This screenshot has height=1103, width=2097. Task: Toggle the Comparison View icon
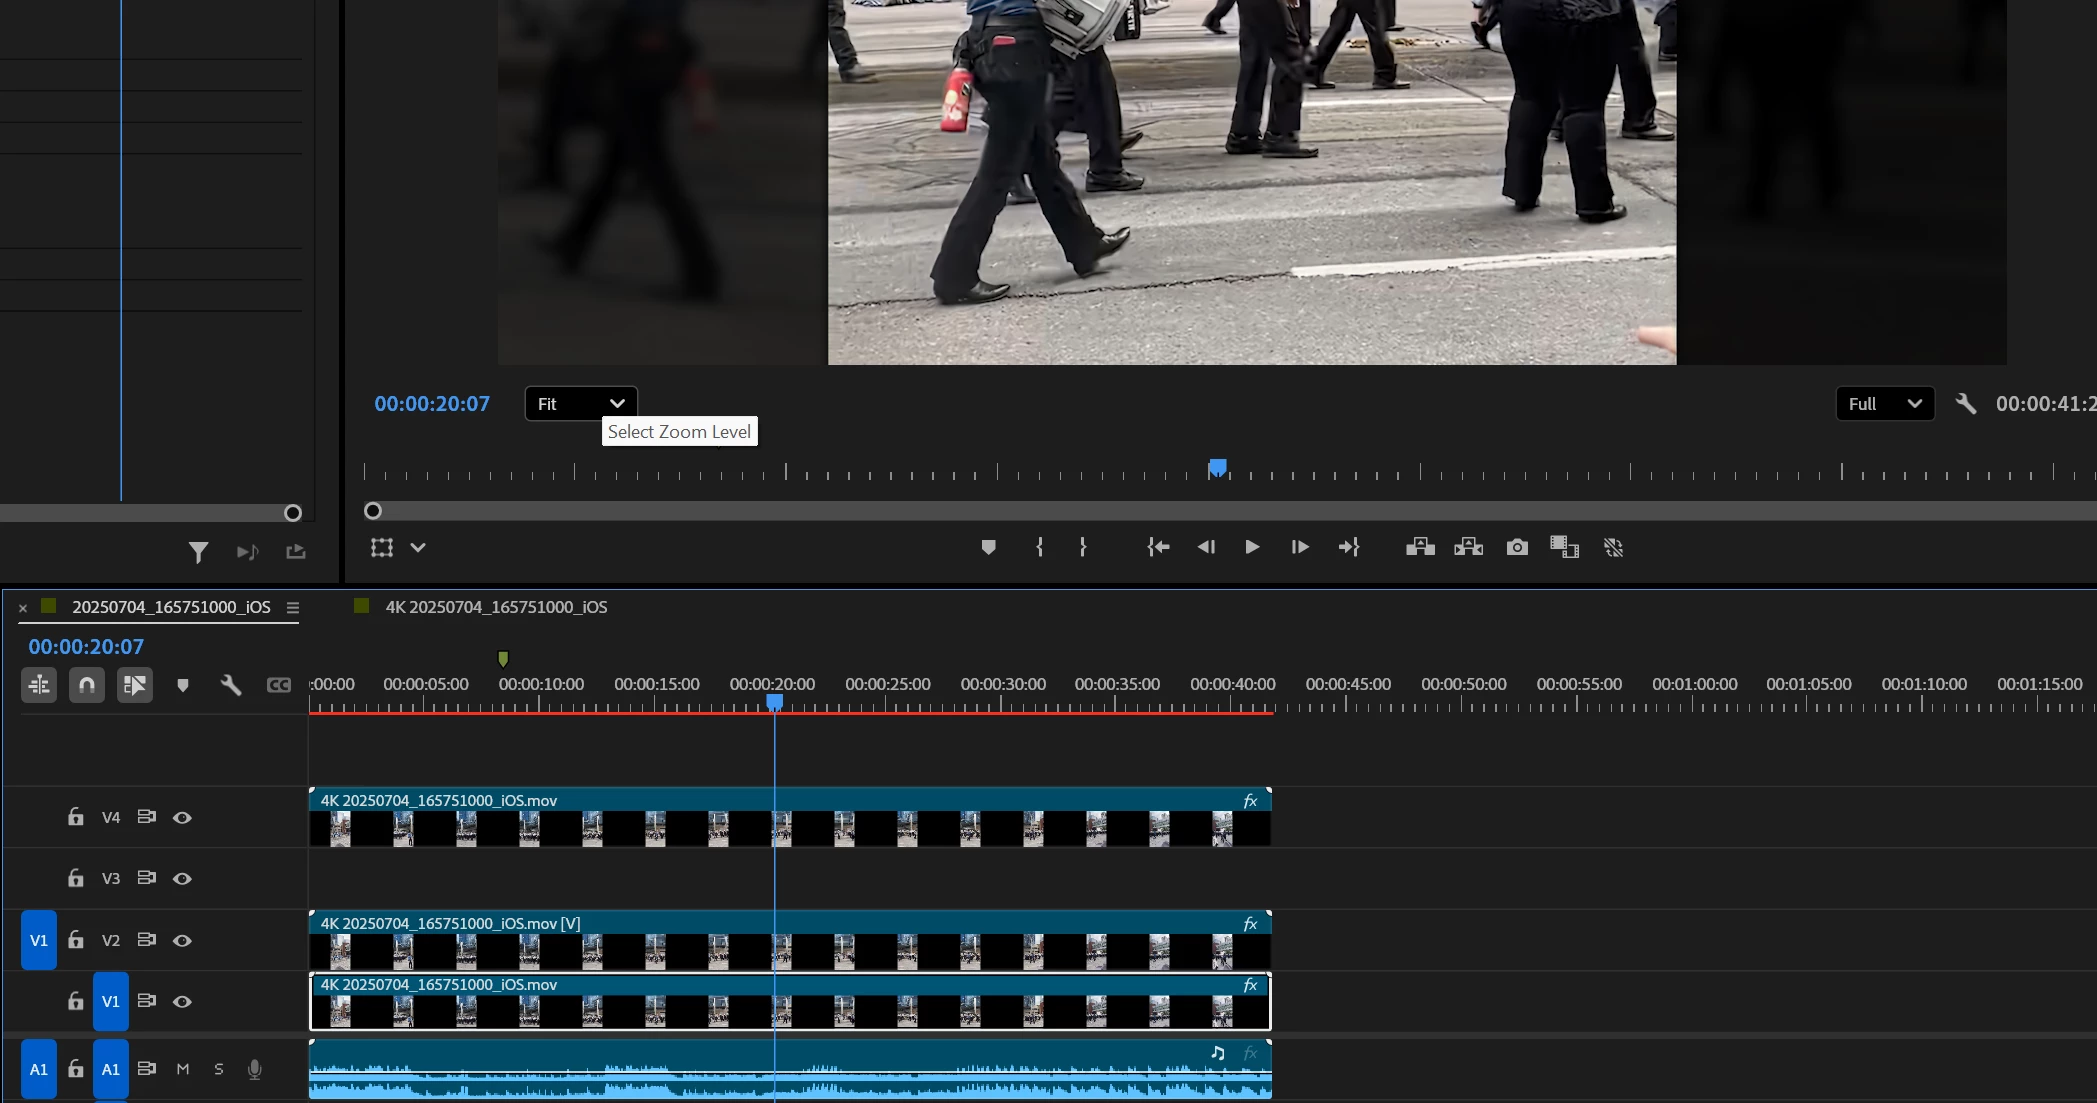[x=1564, y=547]
